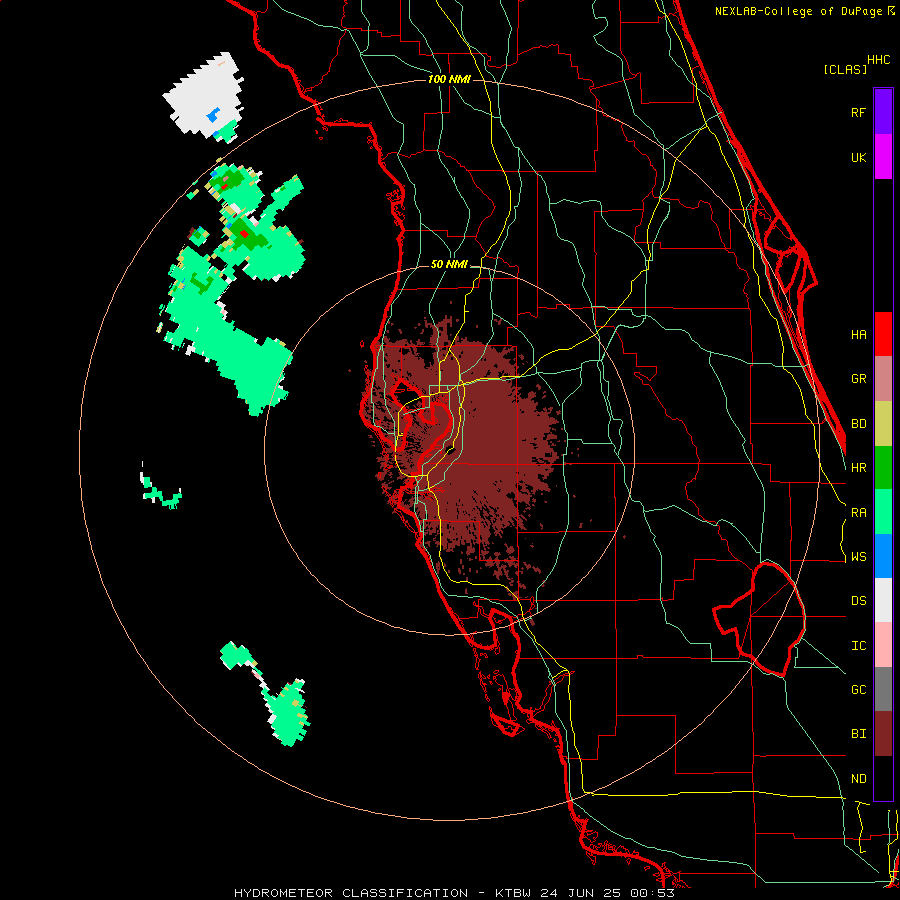Click the RA legend label
This screenshot has width=900, height=900.
tap(859, 512)
